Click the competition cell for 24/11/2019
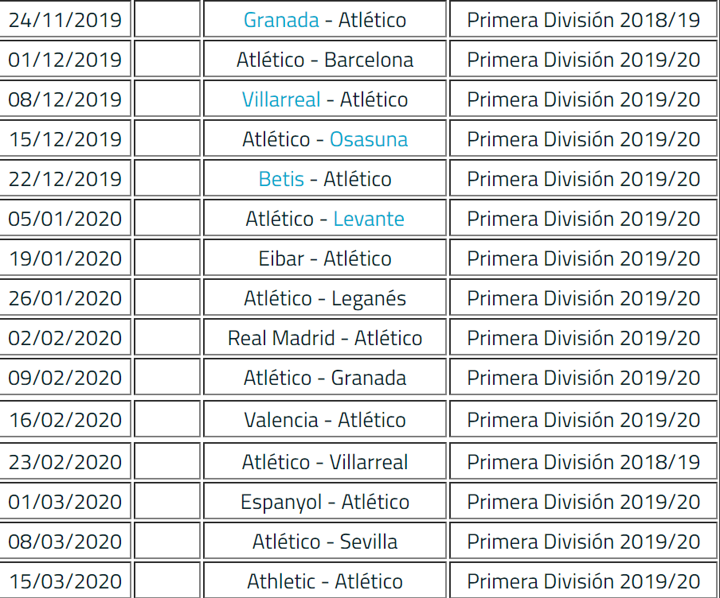This screenshot has height=598, width=720. pyautogui.click(x=583, y=20)
